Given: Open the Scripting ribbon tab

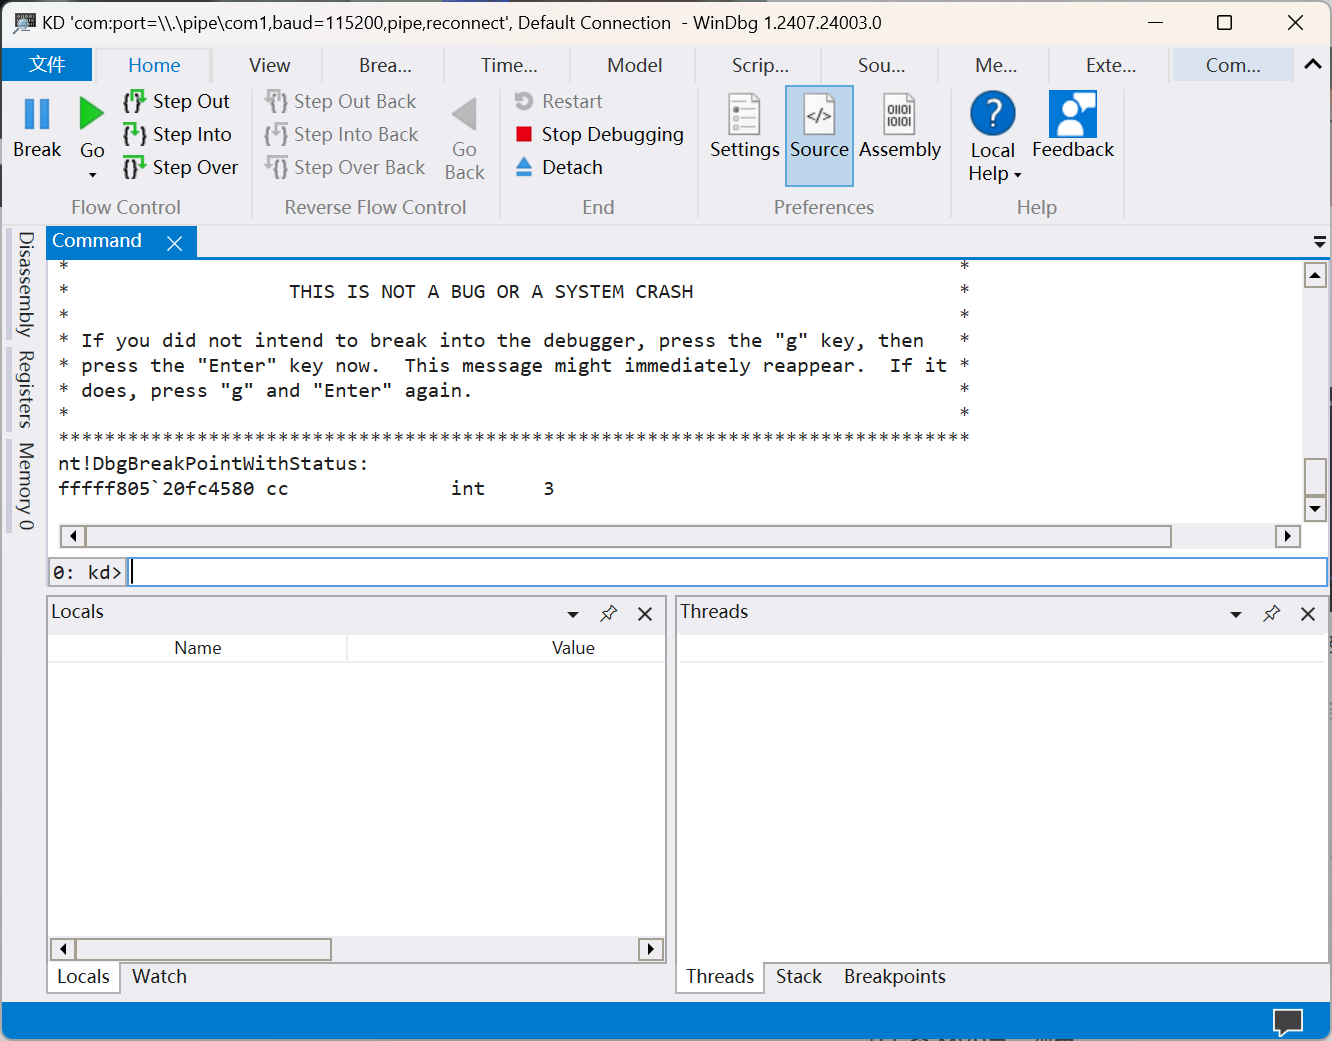Looking at the screenshot, I should [760, 65].
